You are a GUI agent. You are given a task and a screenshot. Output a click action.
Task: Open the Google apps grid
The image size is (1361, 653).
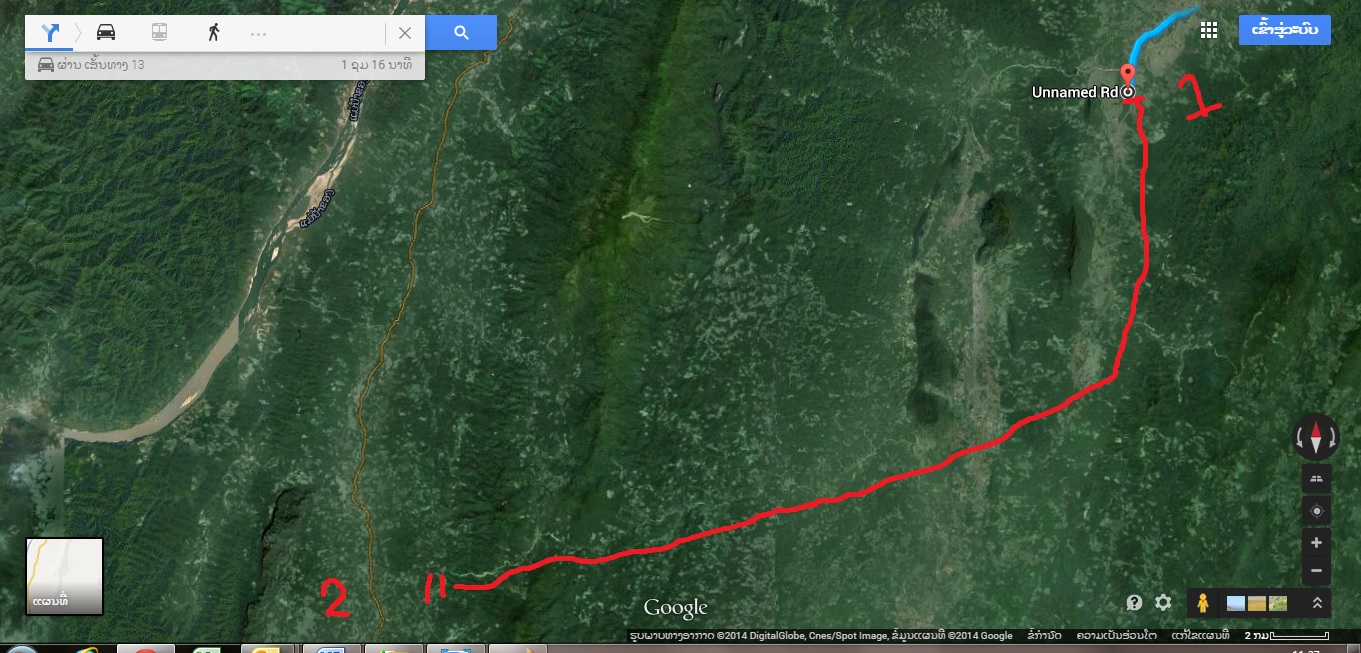click(x=1208, y=30)
